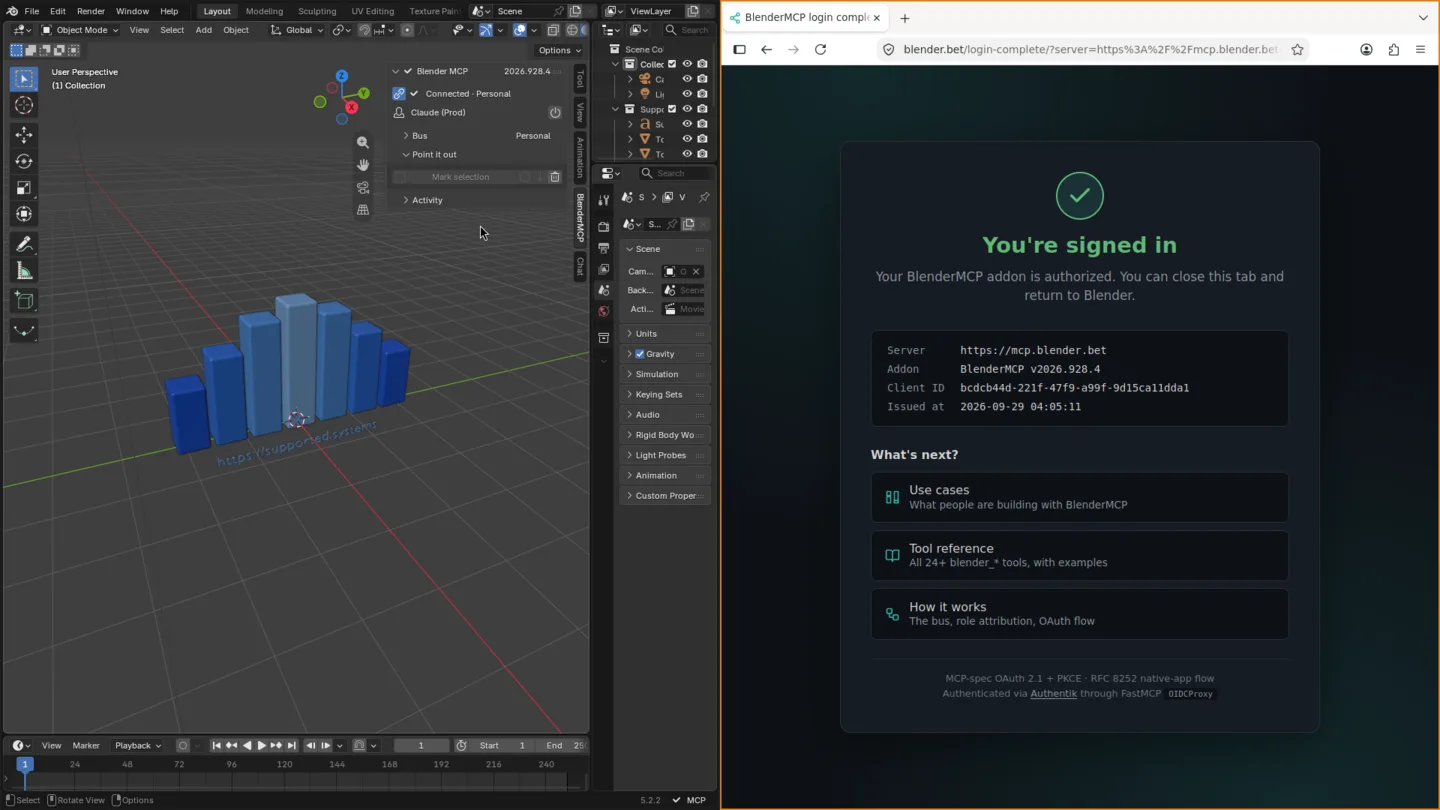Choose the Measure ruler tool
Image resolution: width=1440 pixels, height=810 pixels.
(24, 272)
